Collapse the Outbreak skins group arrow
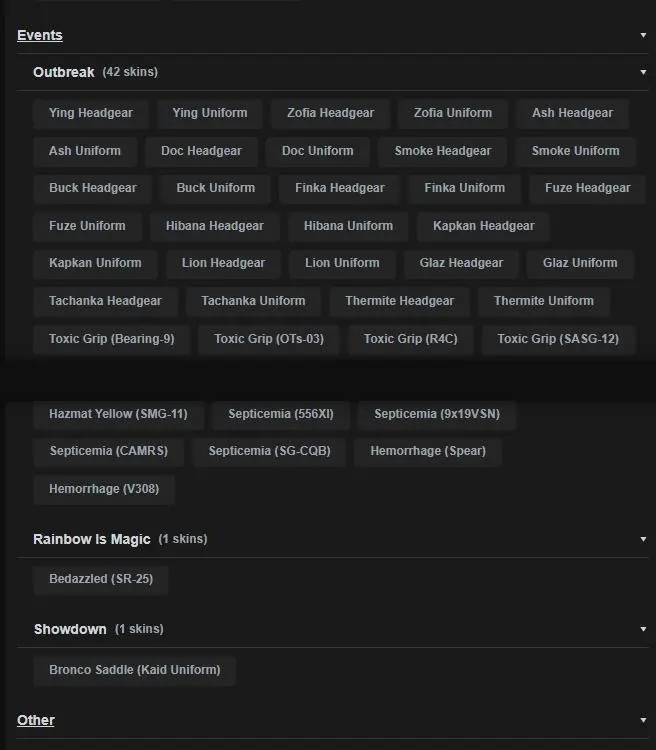Viewport: 656px width, 750px height. tap(643, 72)
